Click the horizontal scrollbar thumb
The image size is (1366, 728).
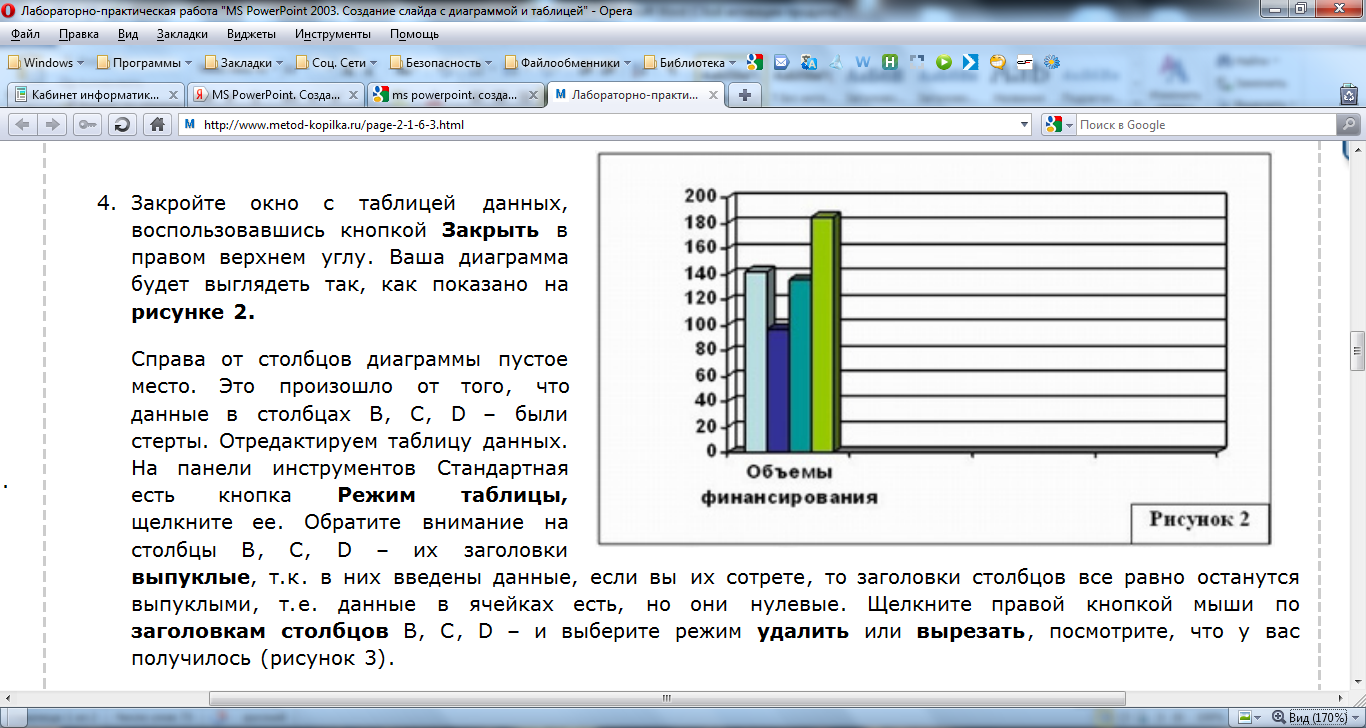[667, 698]
